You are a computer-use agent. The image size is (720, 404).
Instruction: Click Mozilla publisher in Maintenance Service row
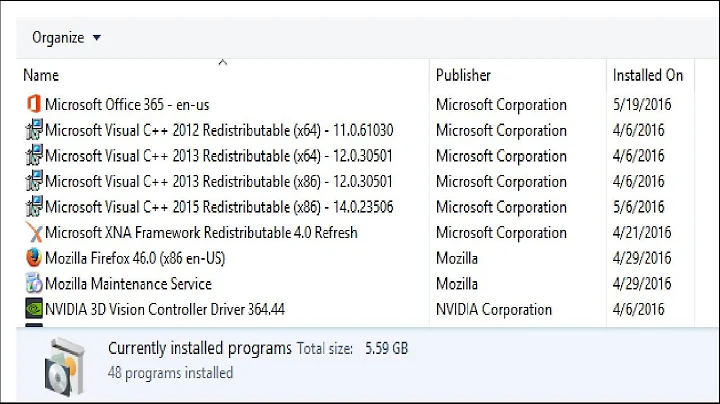pos(457,284)
